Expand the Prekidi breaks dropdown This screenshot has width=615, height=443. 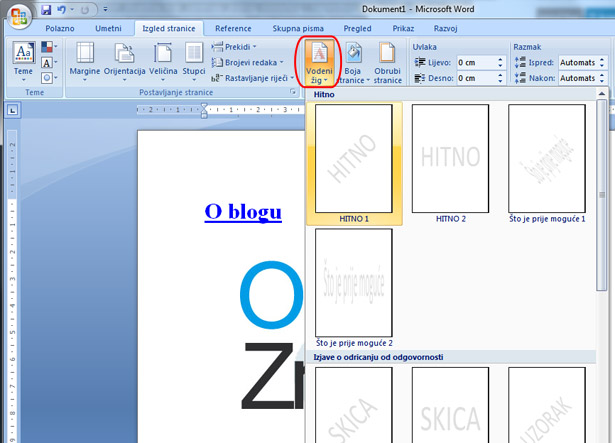[235, 47]
